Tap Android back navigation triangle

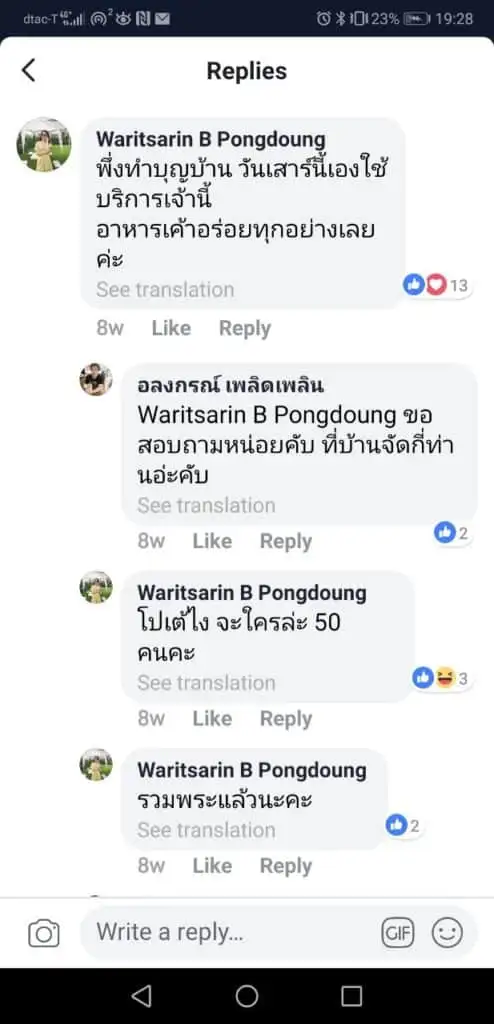point(141,995)
